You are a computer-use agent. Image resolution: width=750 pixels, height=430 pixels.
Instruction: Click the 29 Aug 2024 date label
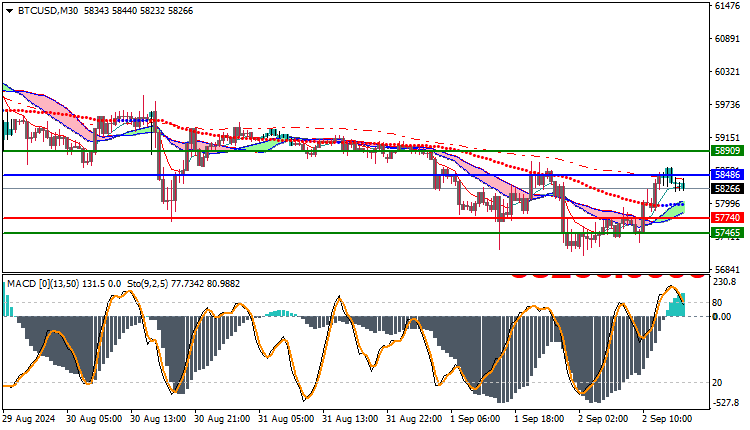29,419
